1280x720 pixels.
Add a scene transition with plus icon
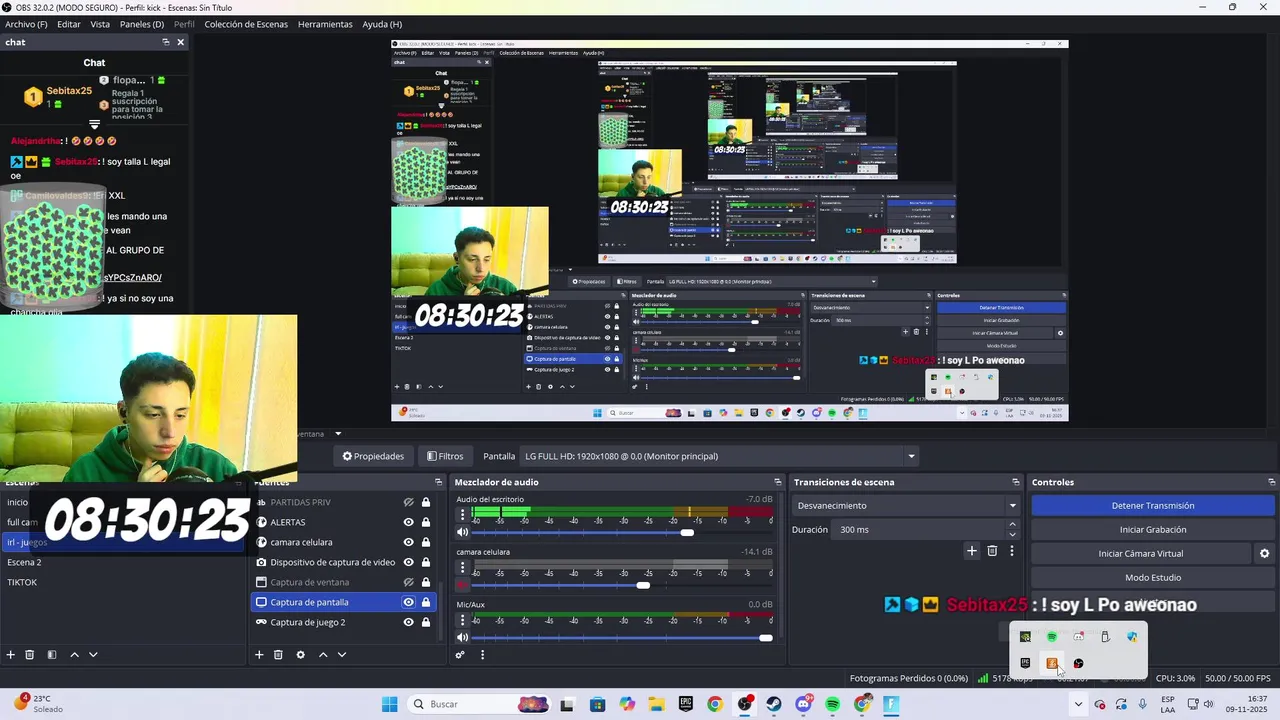[x=971, y=550]
